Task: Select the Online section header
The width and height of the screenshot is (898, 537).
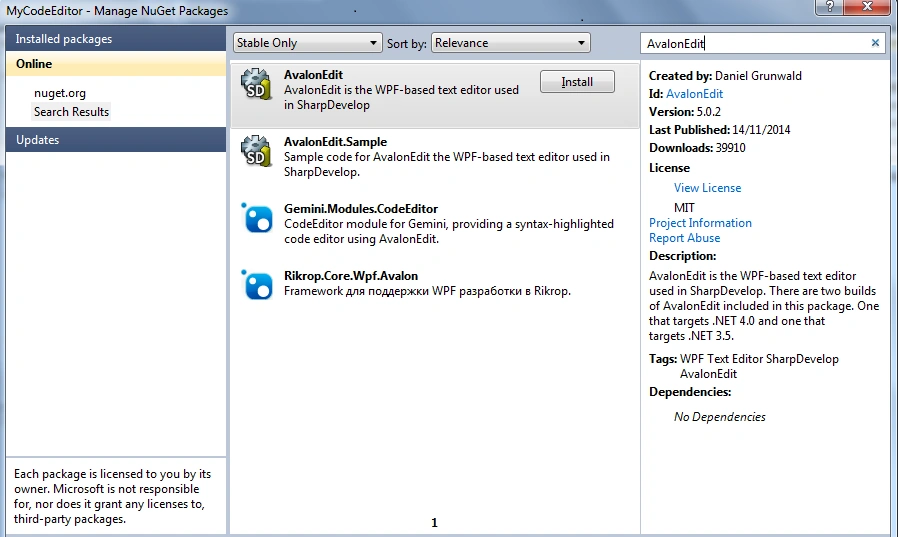Action: click(x=116, y=64)
